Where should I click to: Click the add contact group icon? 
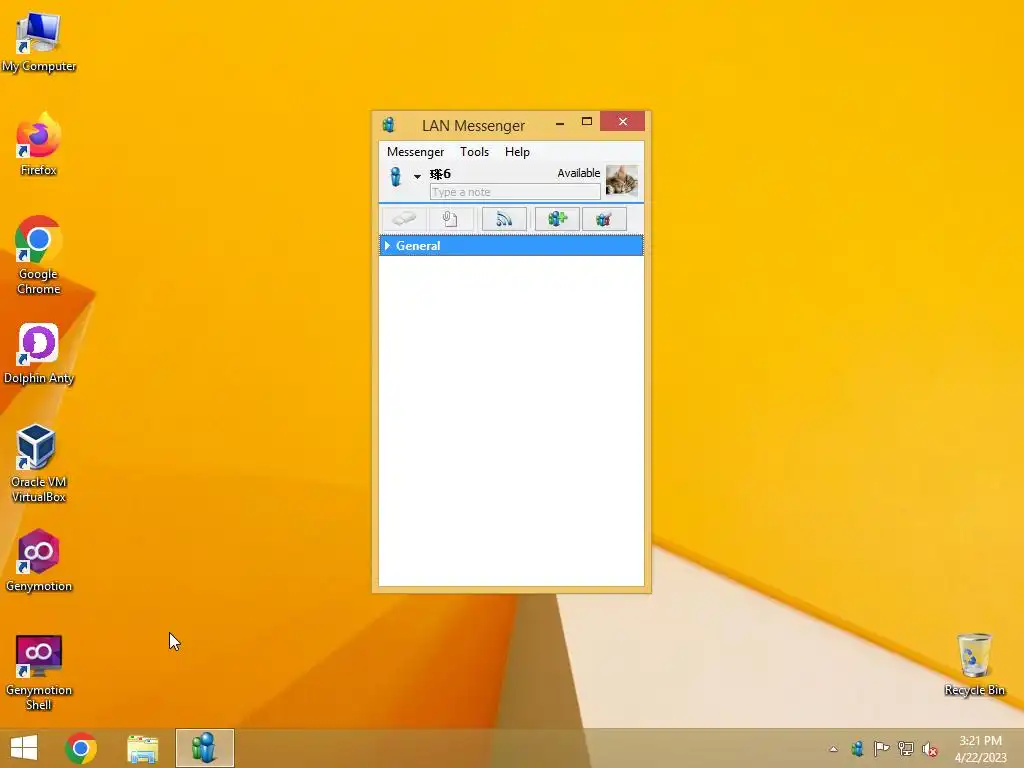coord(557,219)
